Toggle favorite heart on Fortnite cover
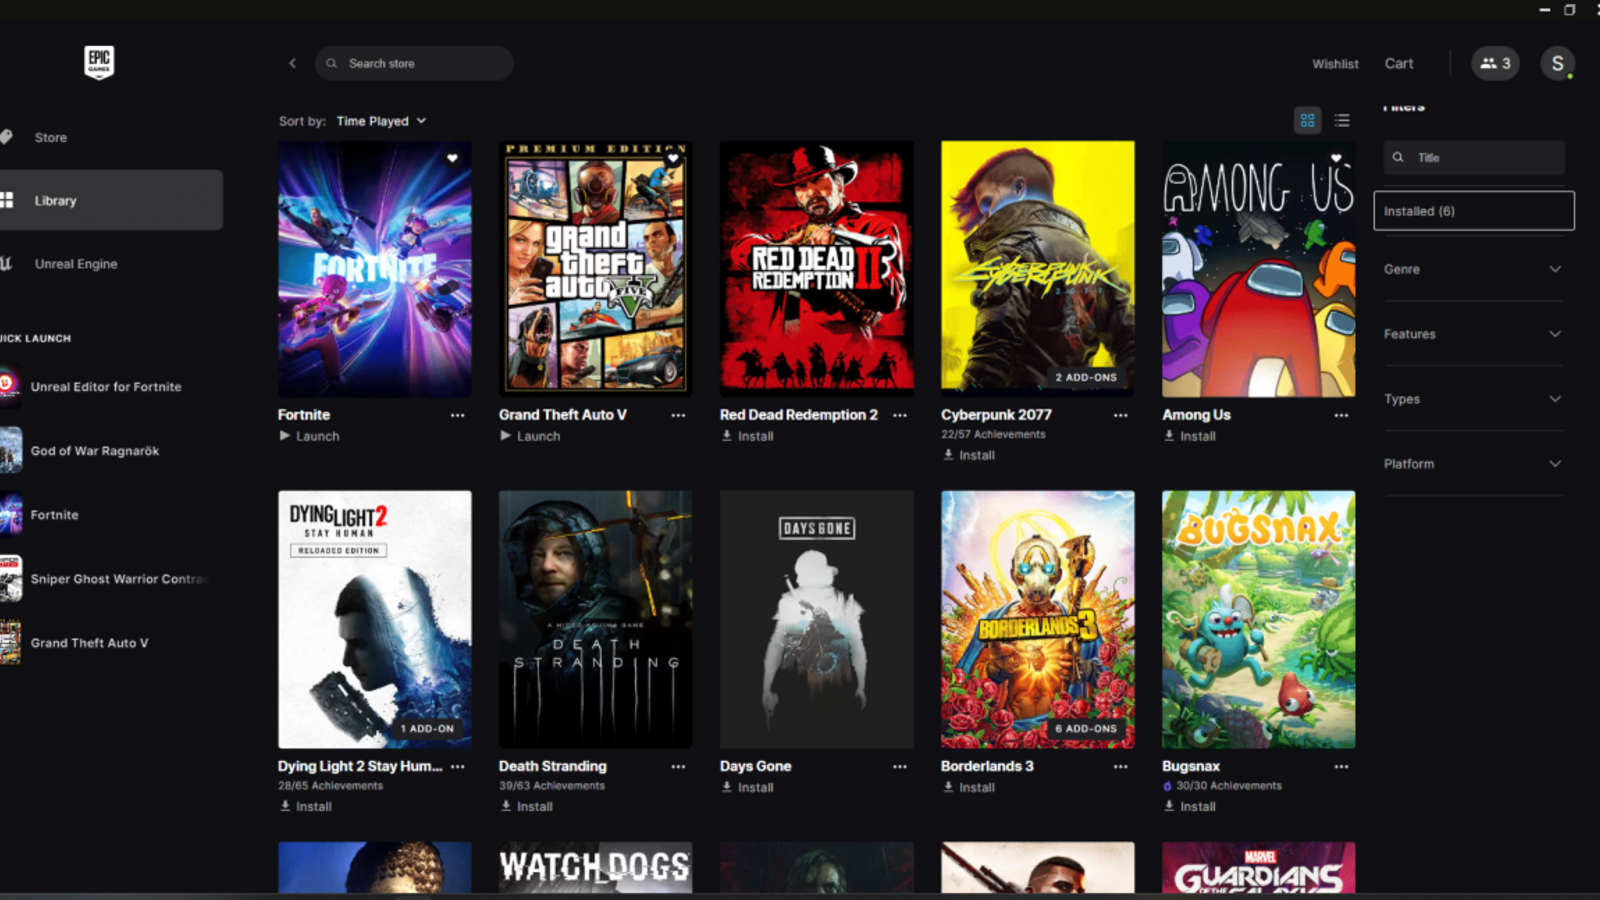The image size is (1600, 900). pos(452,158)
